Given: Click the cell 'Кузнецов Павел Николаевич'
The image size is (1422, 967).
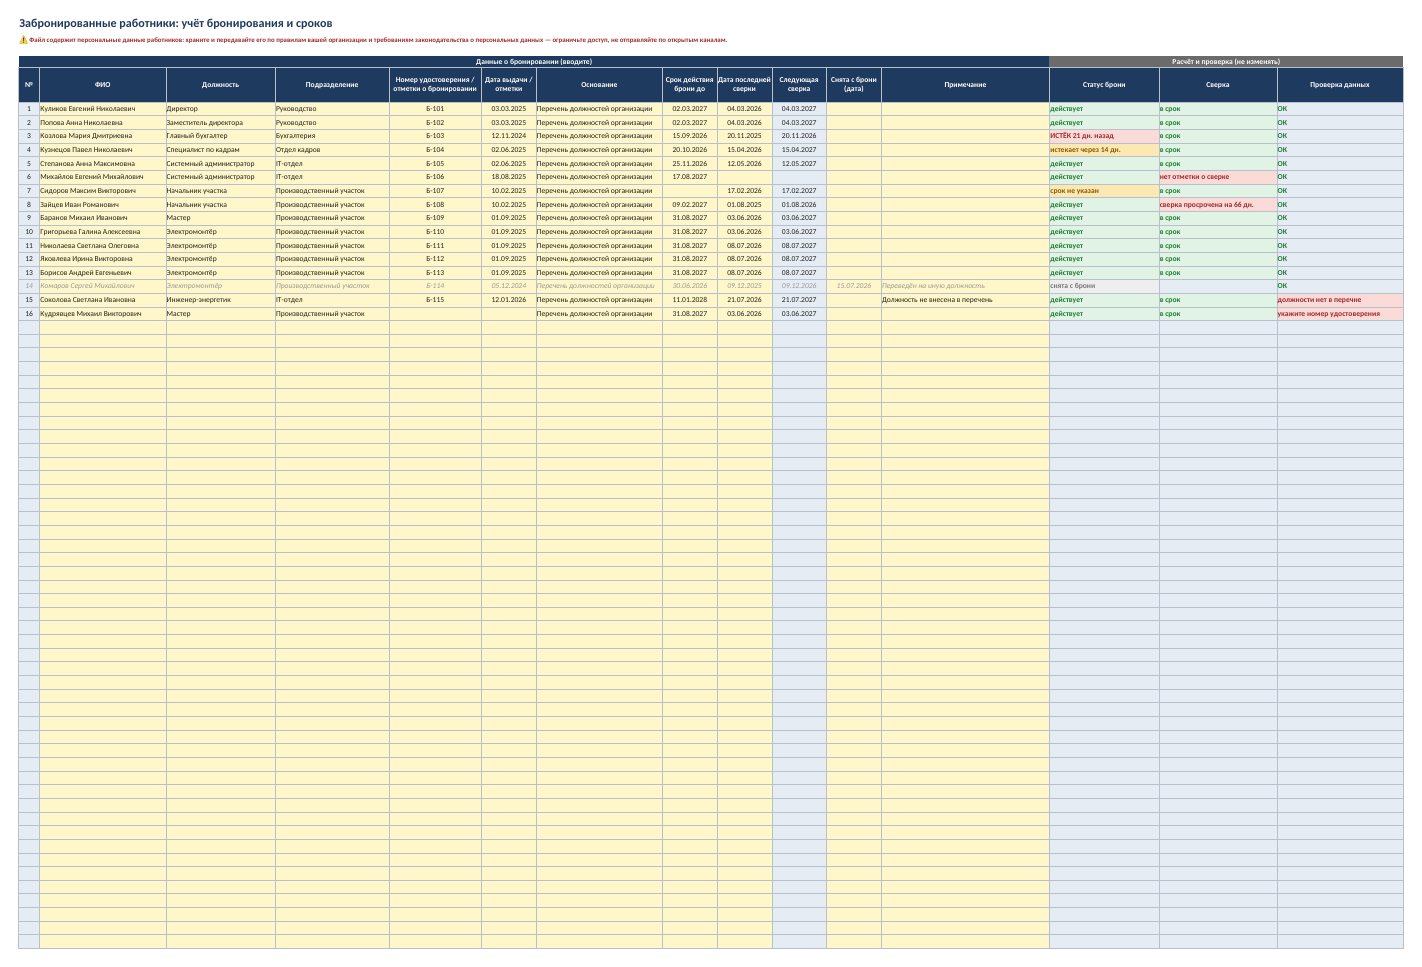Looking at the screenshot, I should coord(103,150).
